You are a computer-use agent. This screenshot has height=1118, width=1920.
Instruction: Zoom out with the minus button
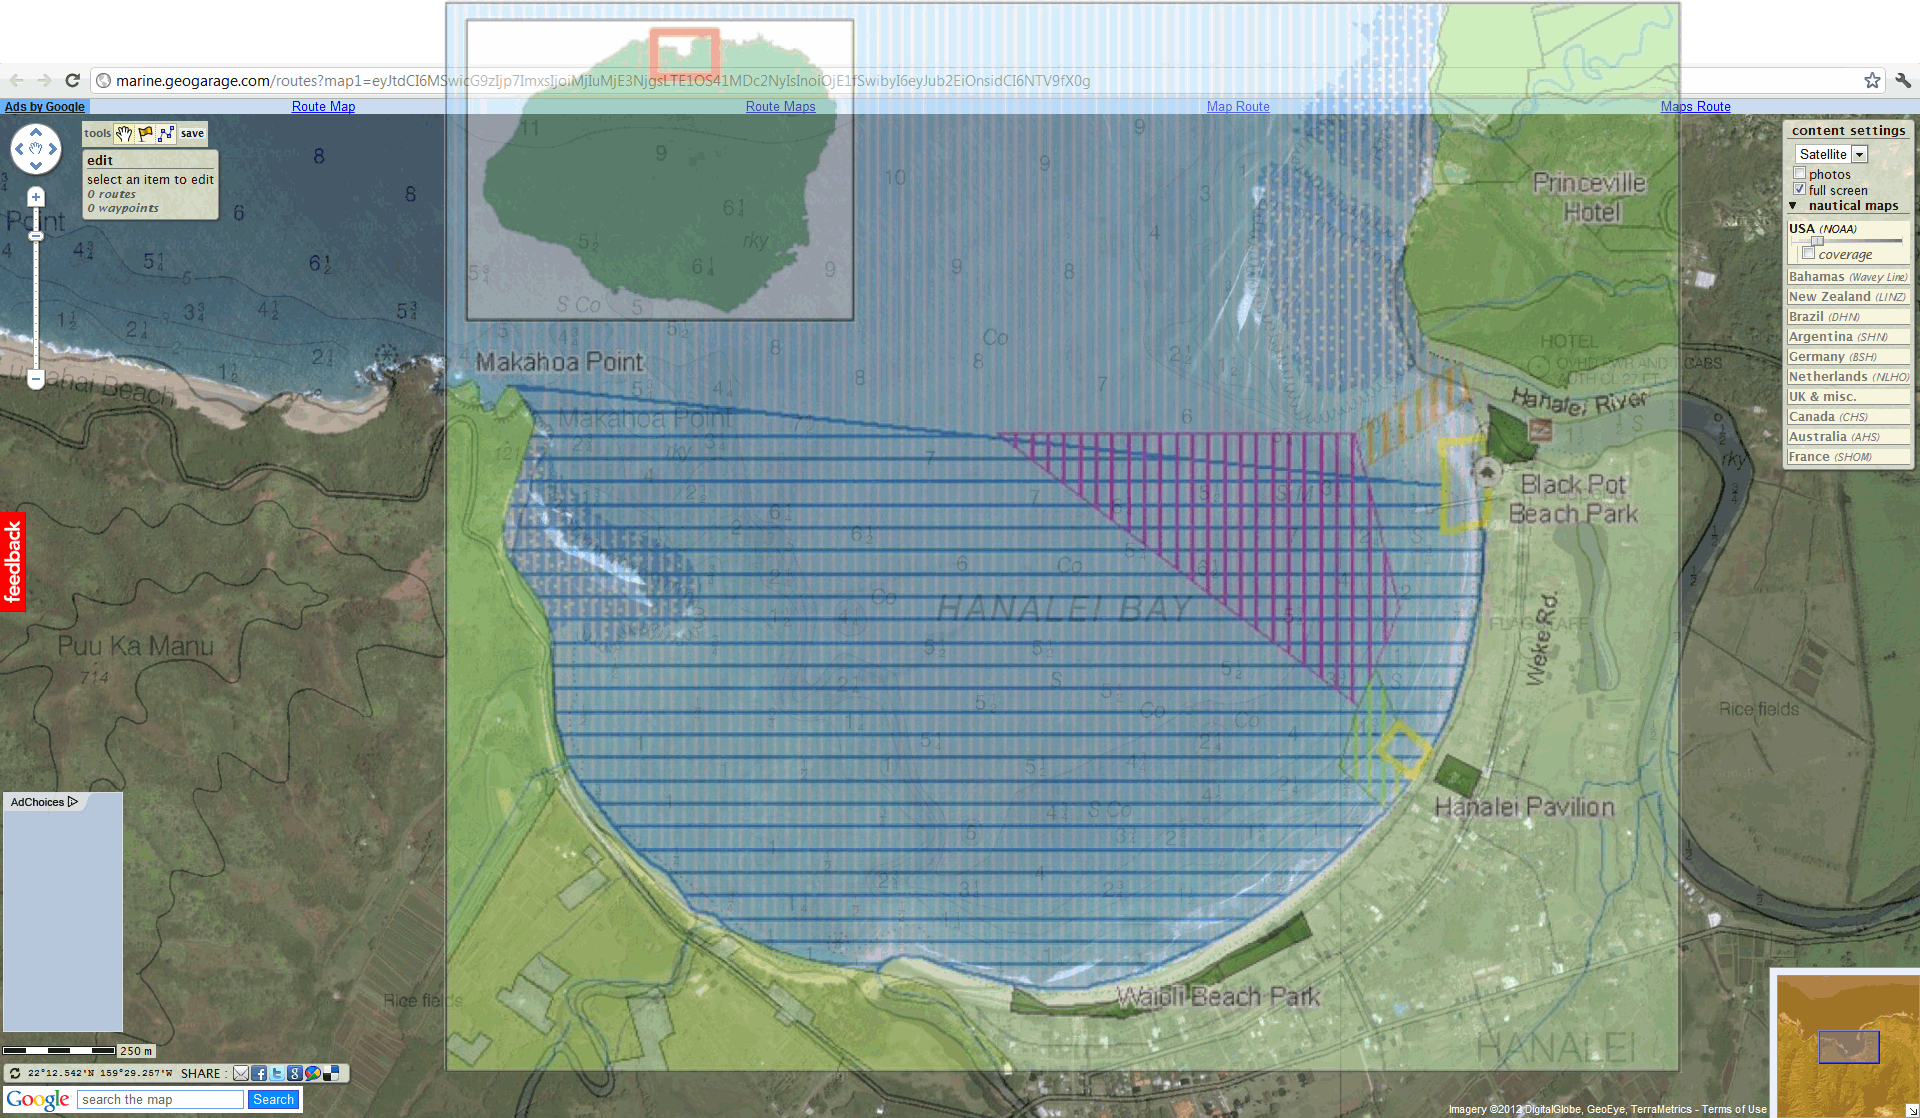[x=36, y=379]
